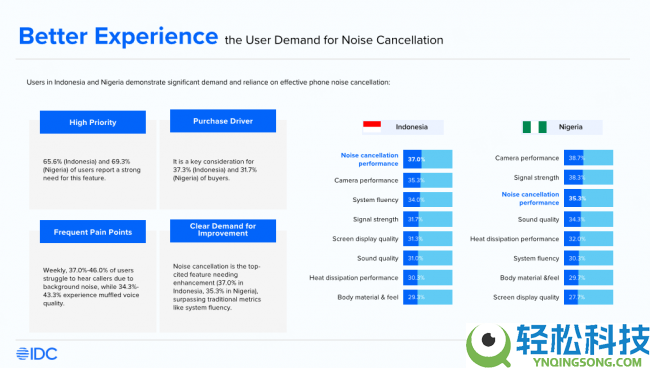Image resolution: width=650 pixels, height=368 pixels.
Task: Click Indonesia's 29.3% body material bar
Action: click(427, 297)
